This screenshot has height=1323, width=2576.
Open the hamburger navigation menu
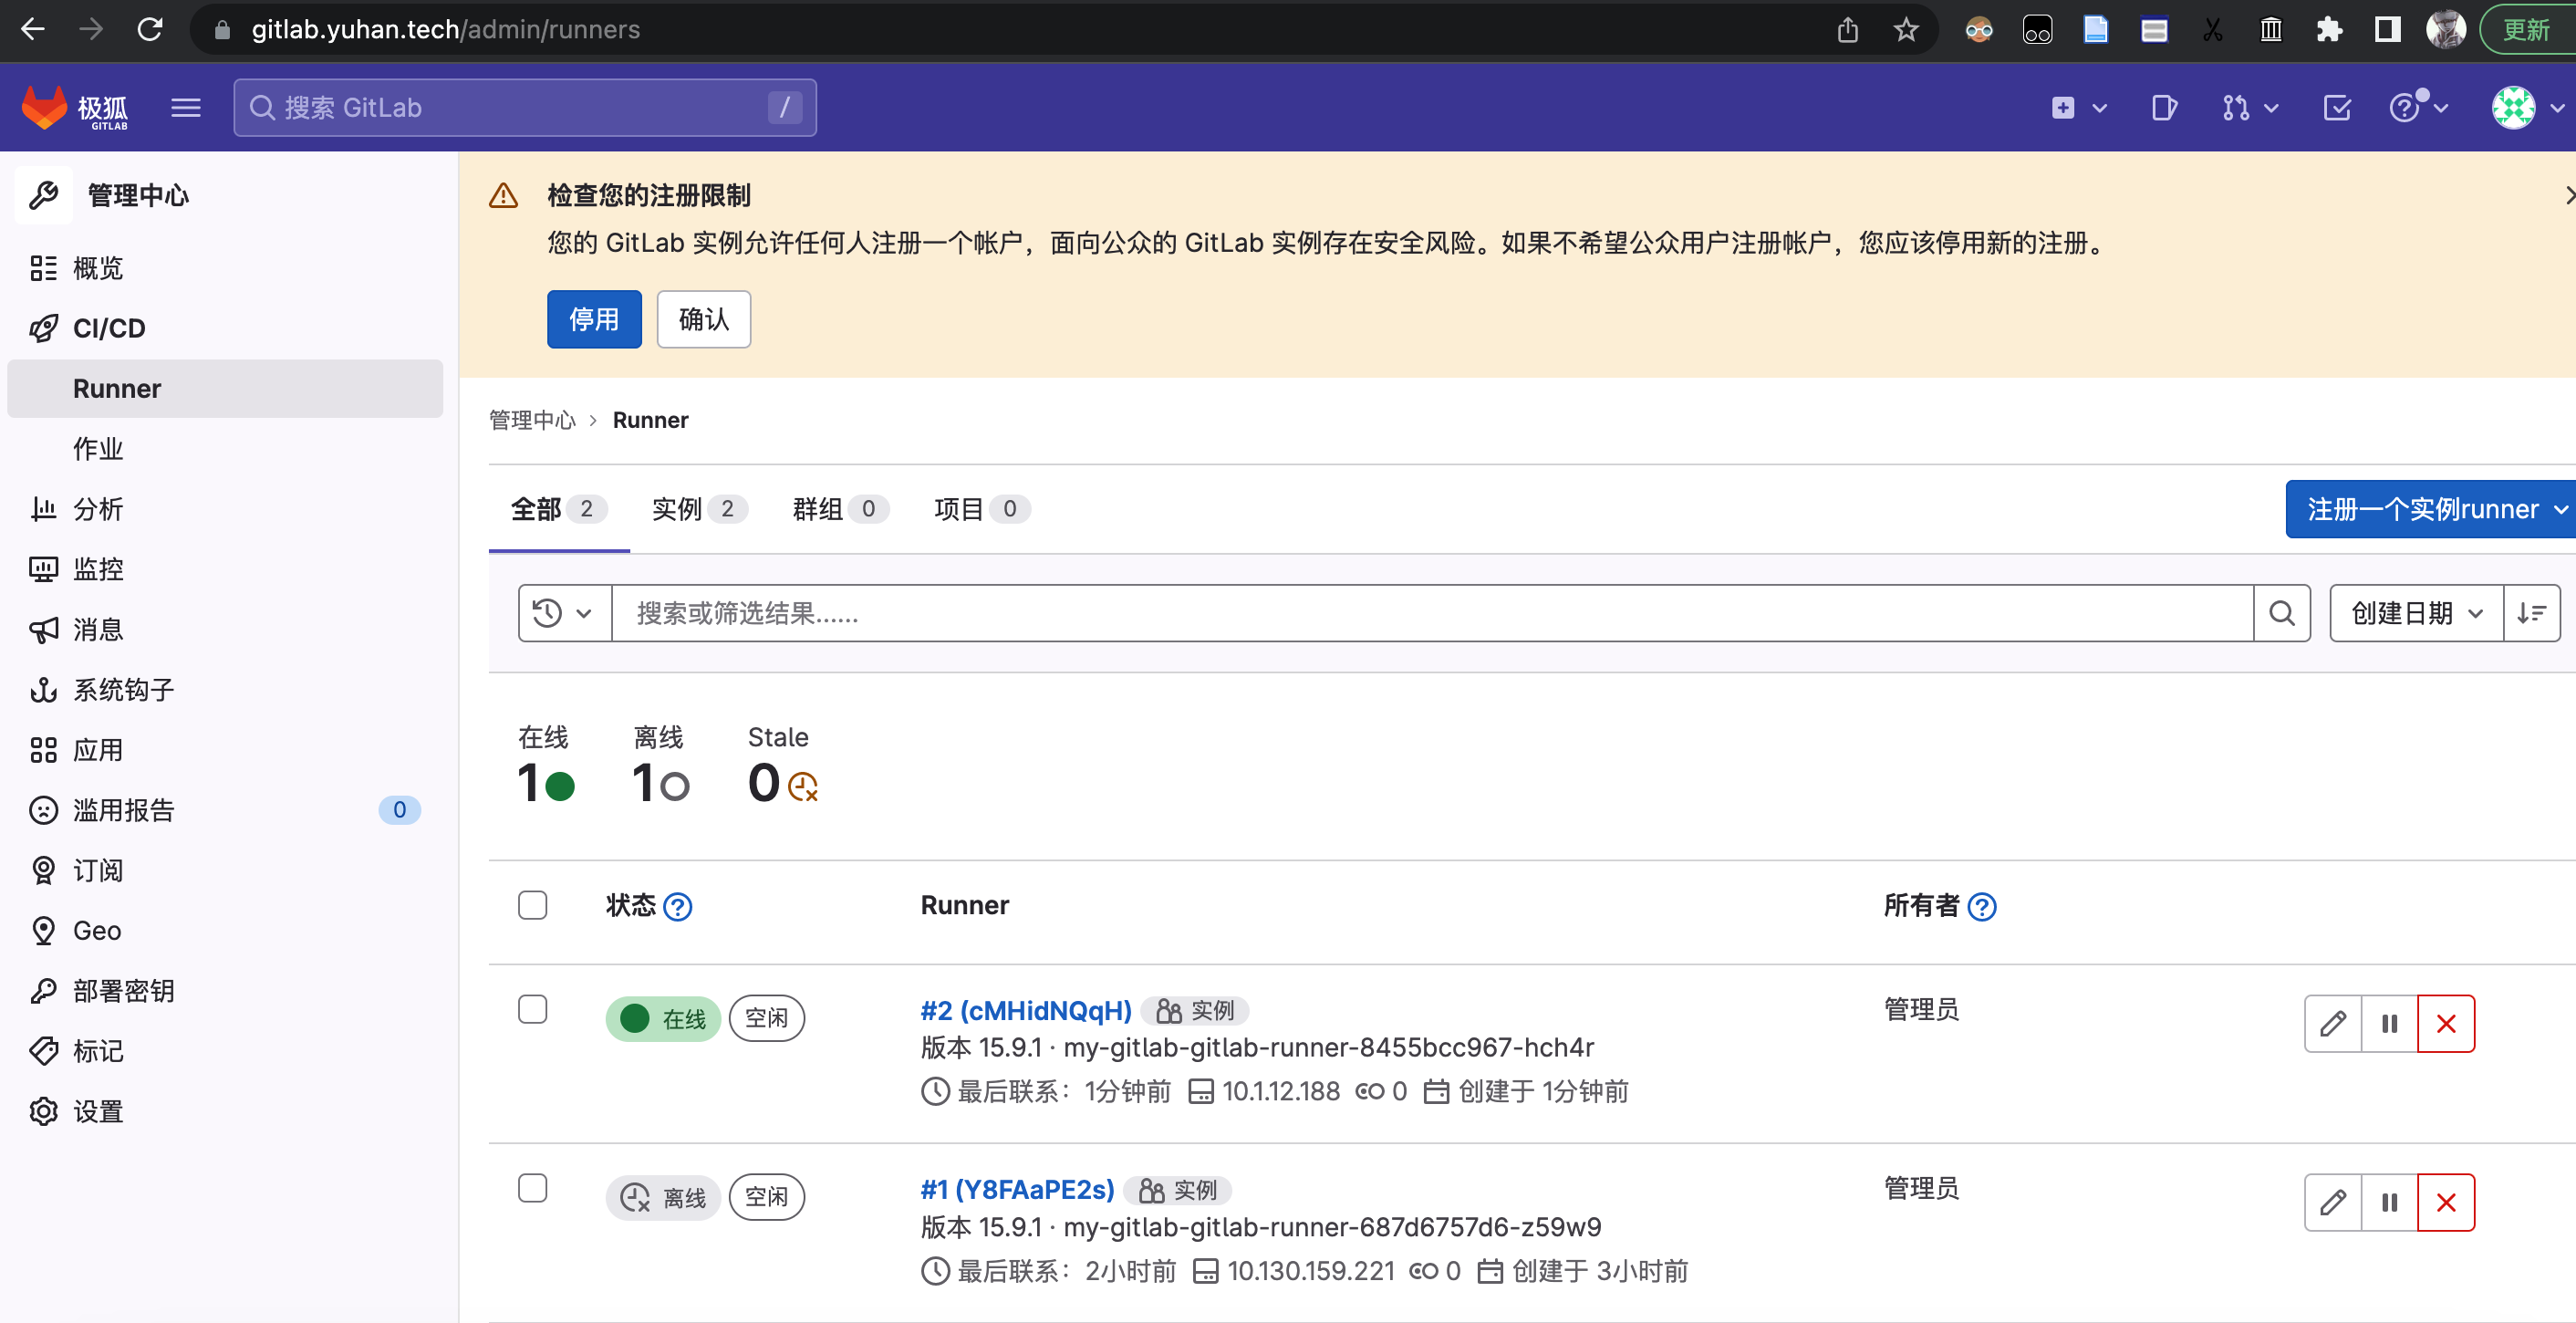186,107
